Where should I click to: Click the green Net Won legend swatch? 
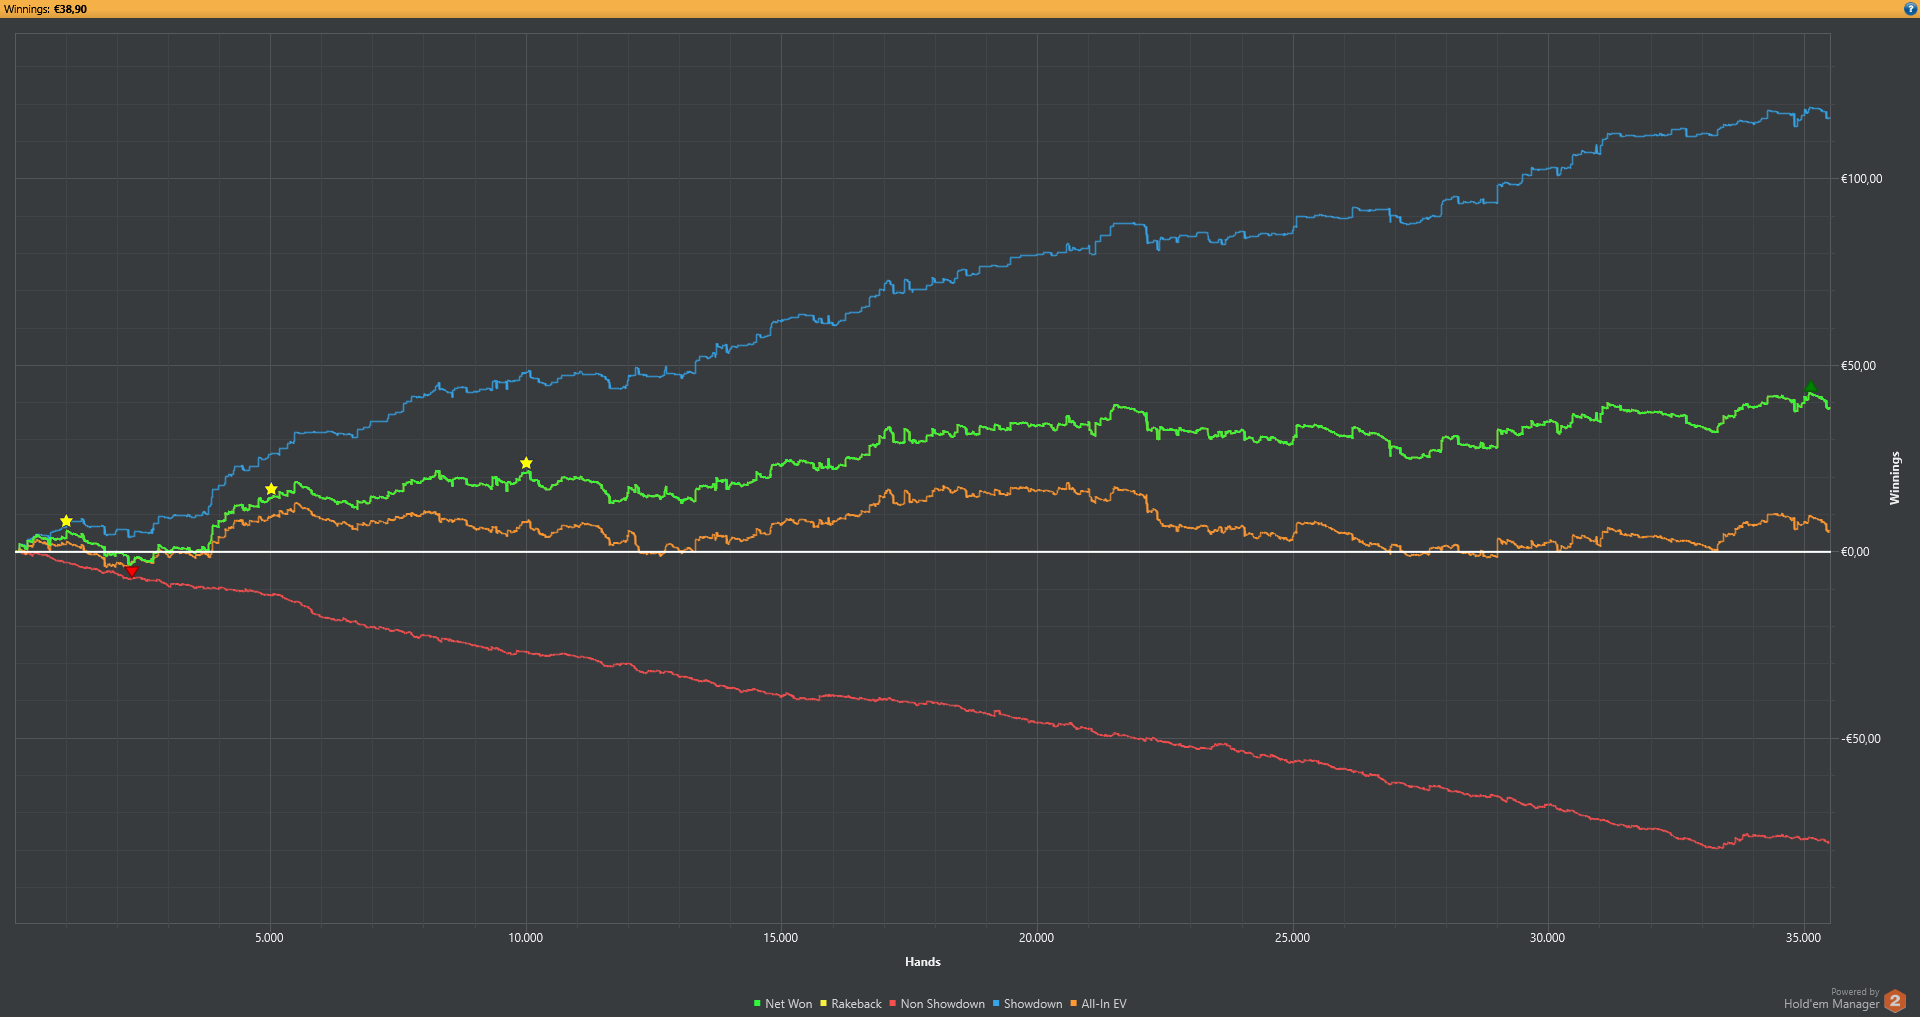pyautogui.click(x=757, y=1004)
